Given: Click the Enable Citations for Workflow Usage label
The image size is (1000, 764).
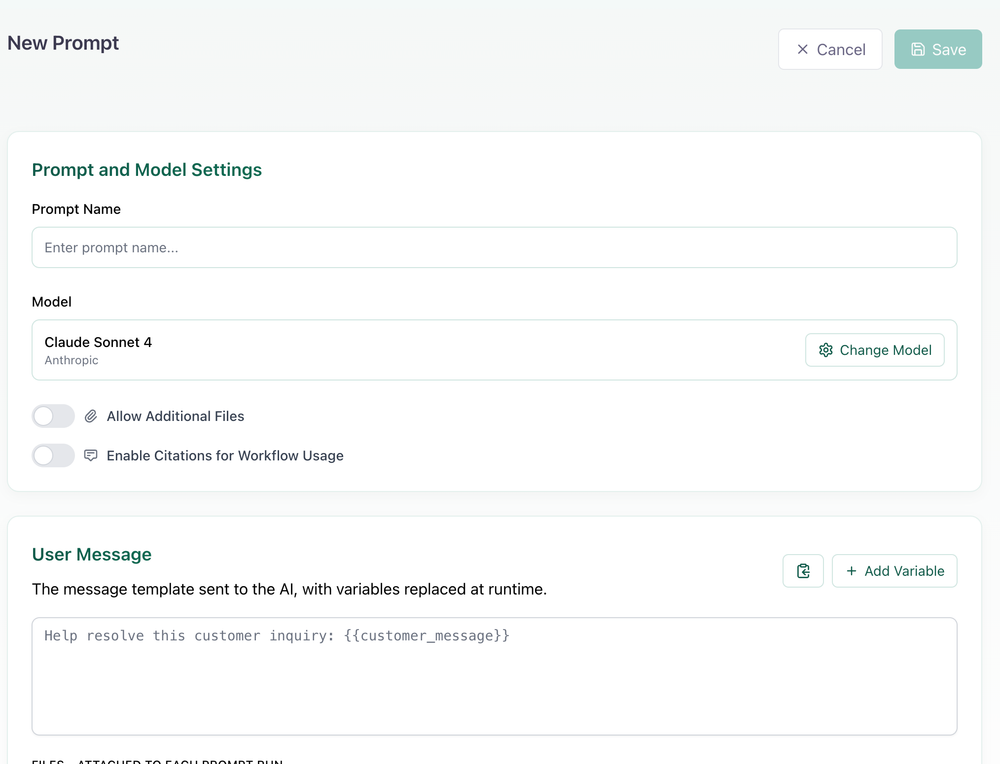Looking at the screenshot, I should [225, 455].
